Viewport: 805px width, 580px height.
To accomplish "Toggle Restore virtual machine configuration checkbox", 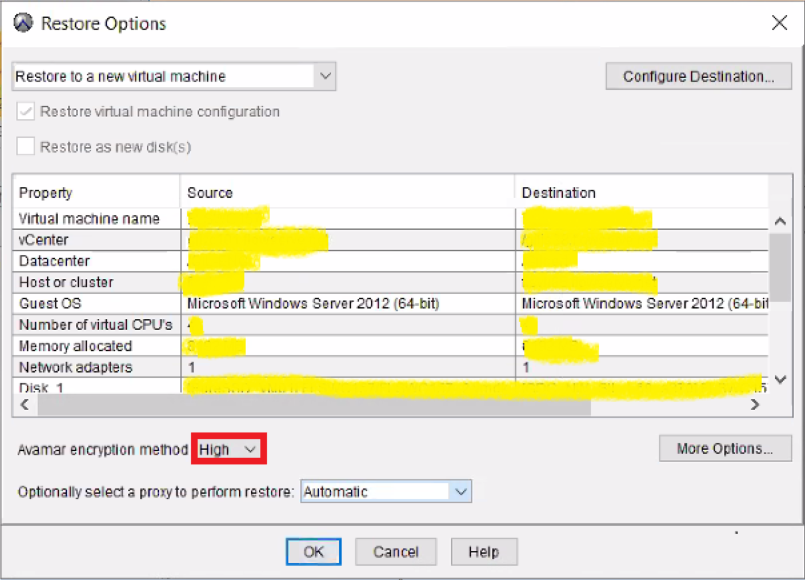I will point(26,112).
